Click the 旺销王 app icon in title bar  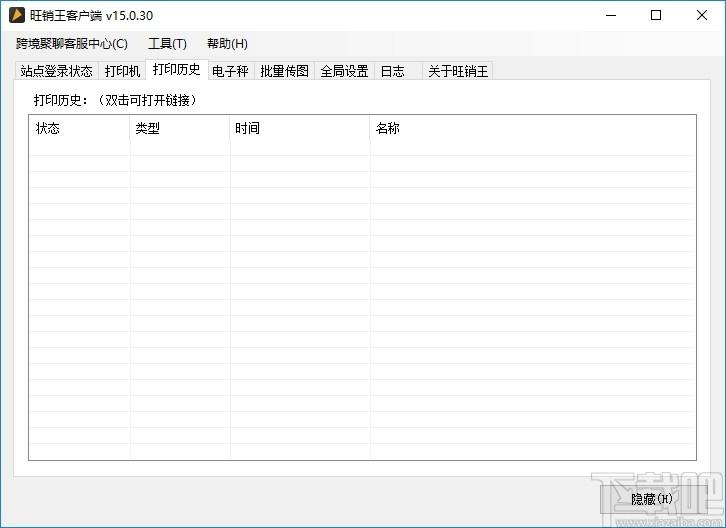click(17, 15)
